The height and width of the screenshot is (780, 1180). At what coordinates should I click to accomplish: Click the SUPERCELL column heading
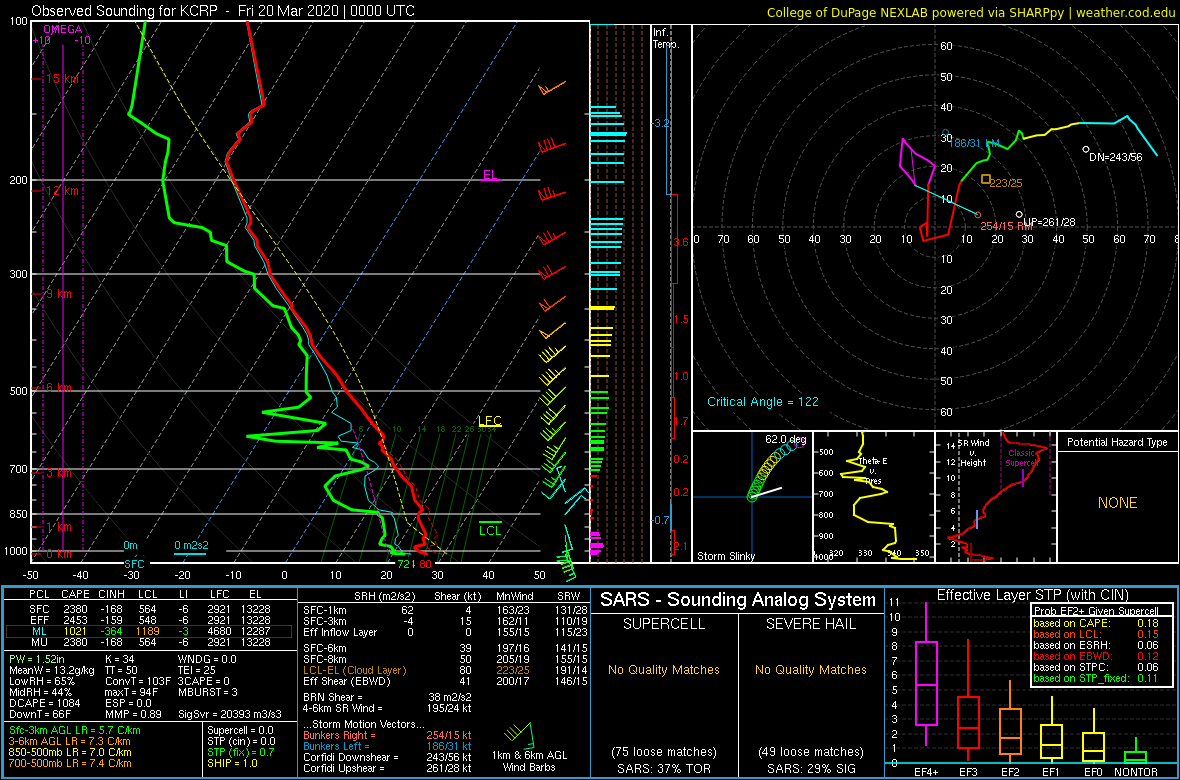pyautogui.click(x=664, y=626)
